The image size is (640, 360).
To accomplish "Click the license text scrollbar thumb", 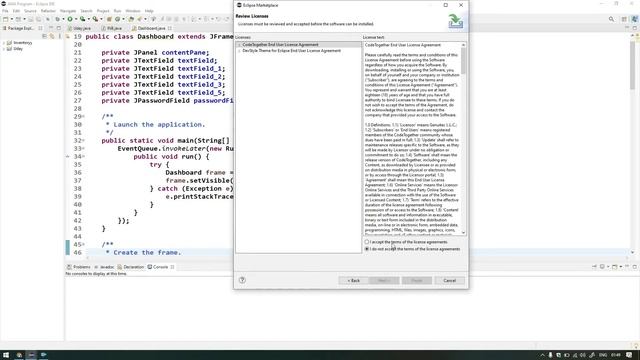I will [463, 61].
